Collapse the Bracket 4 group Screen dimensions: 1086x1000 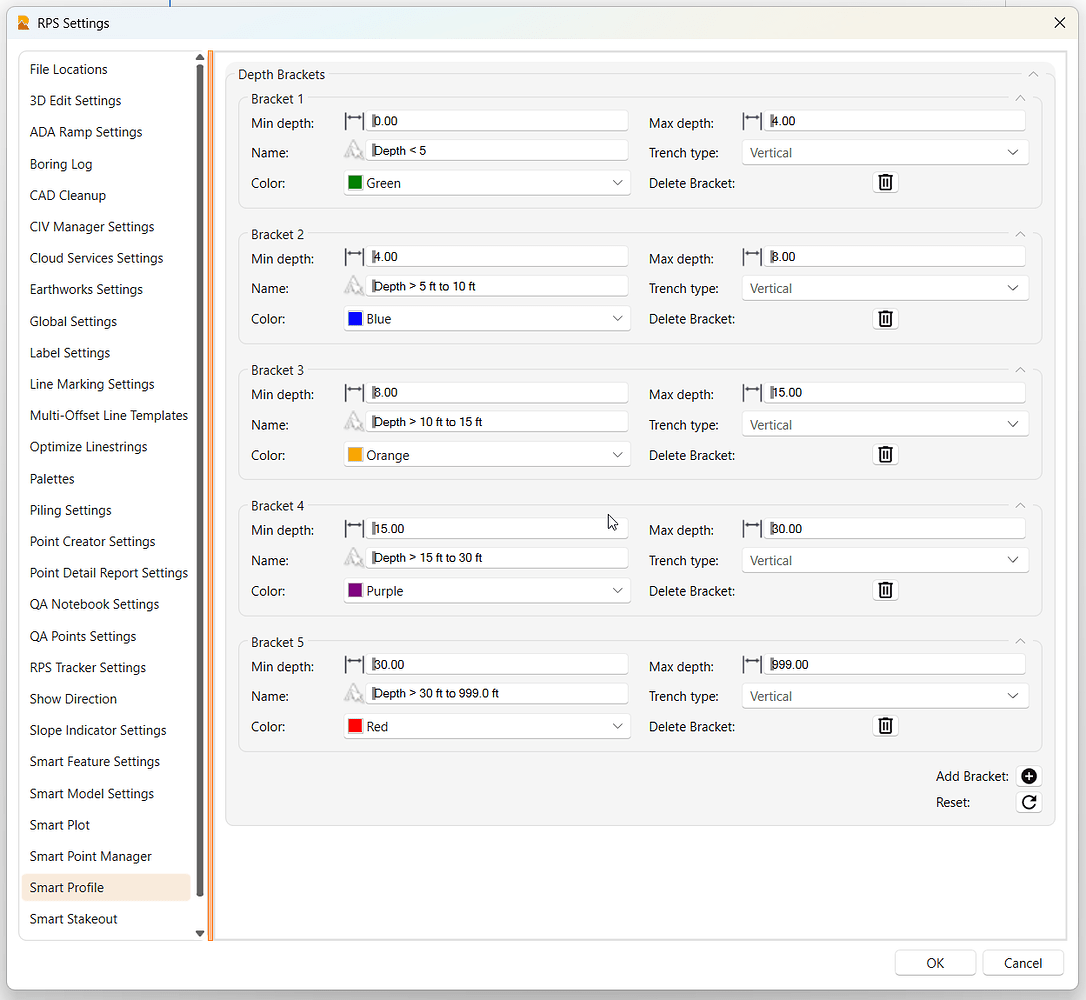click(1020, 506)
